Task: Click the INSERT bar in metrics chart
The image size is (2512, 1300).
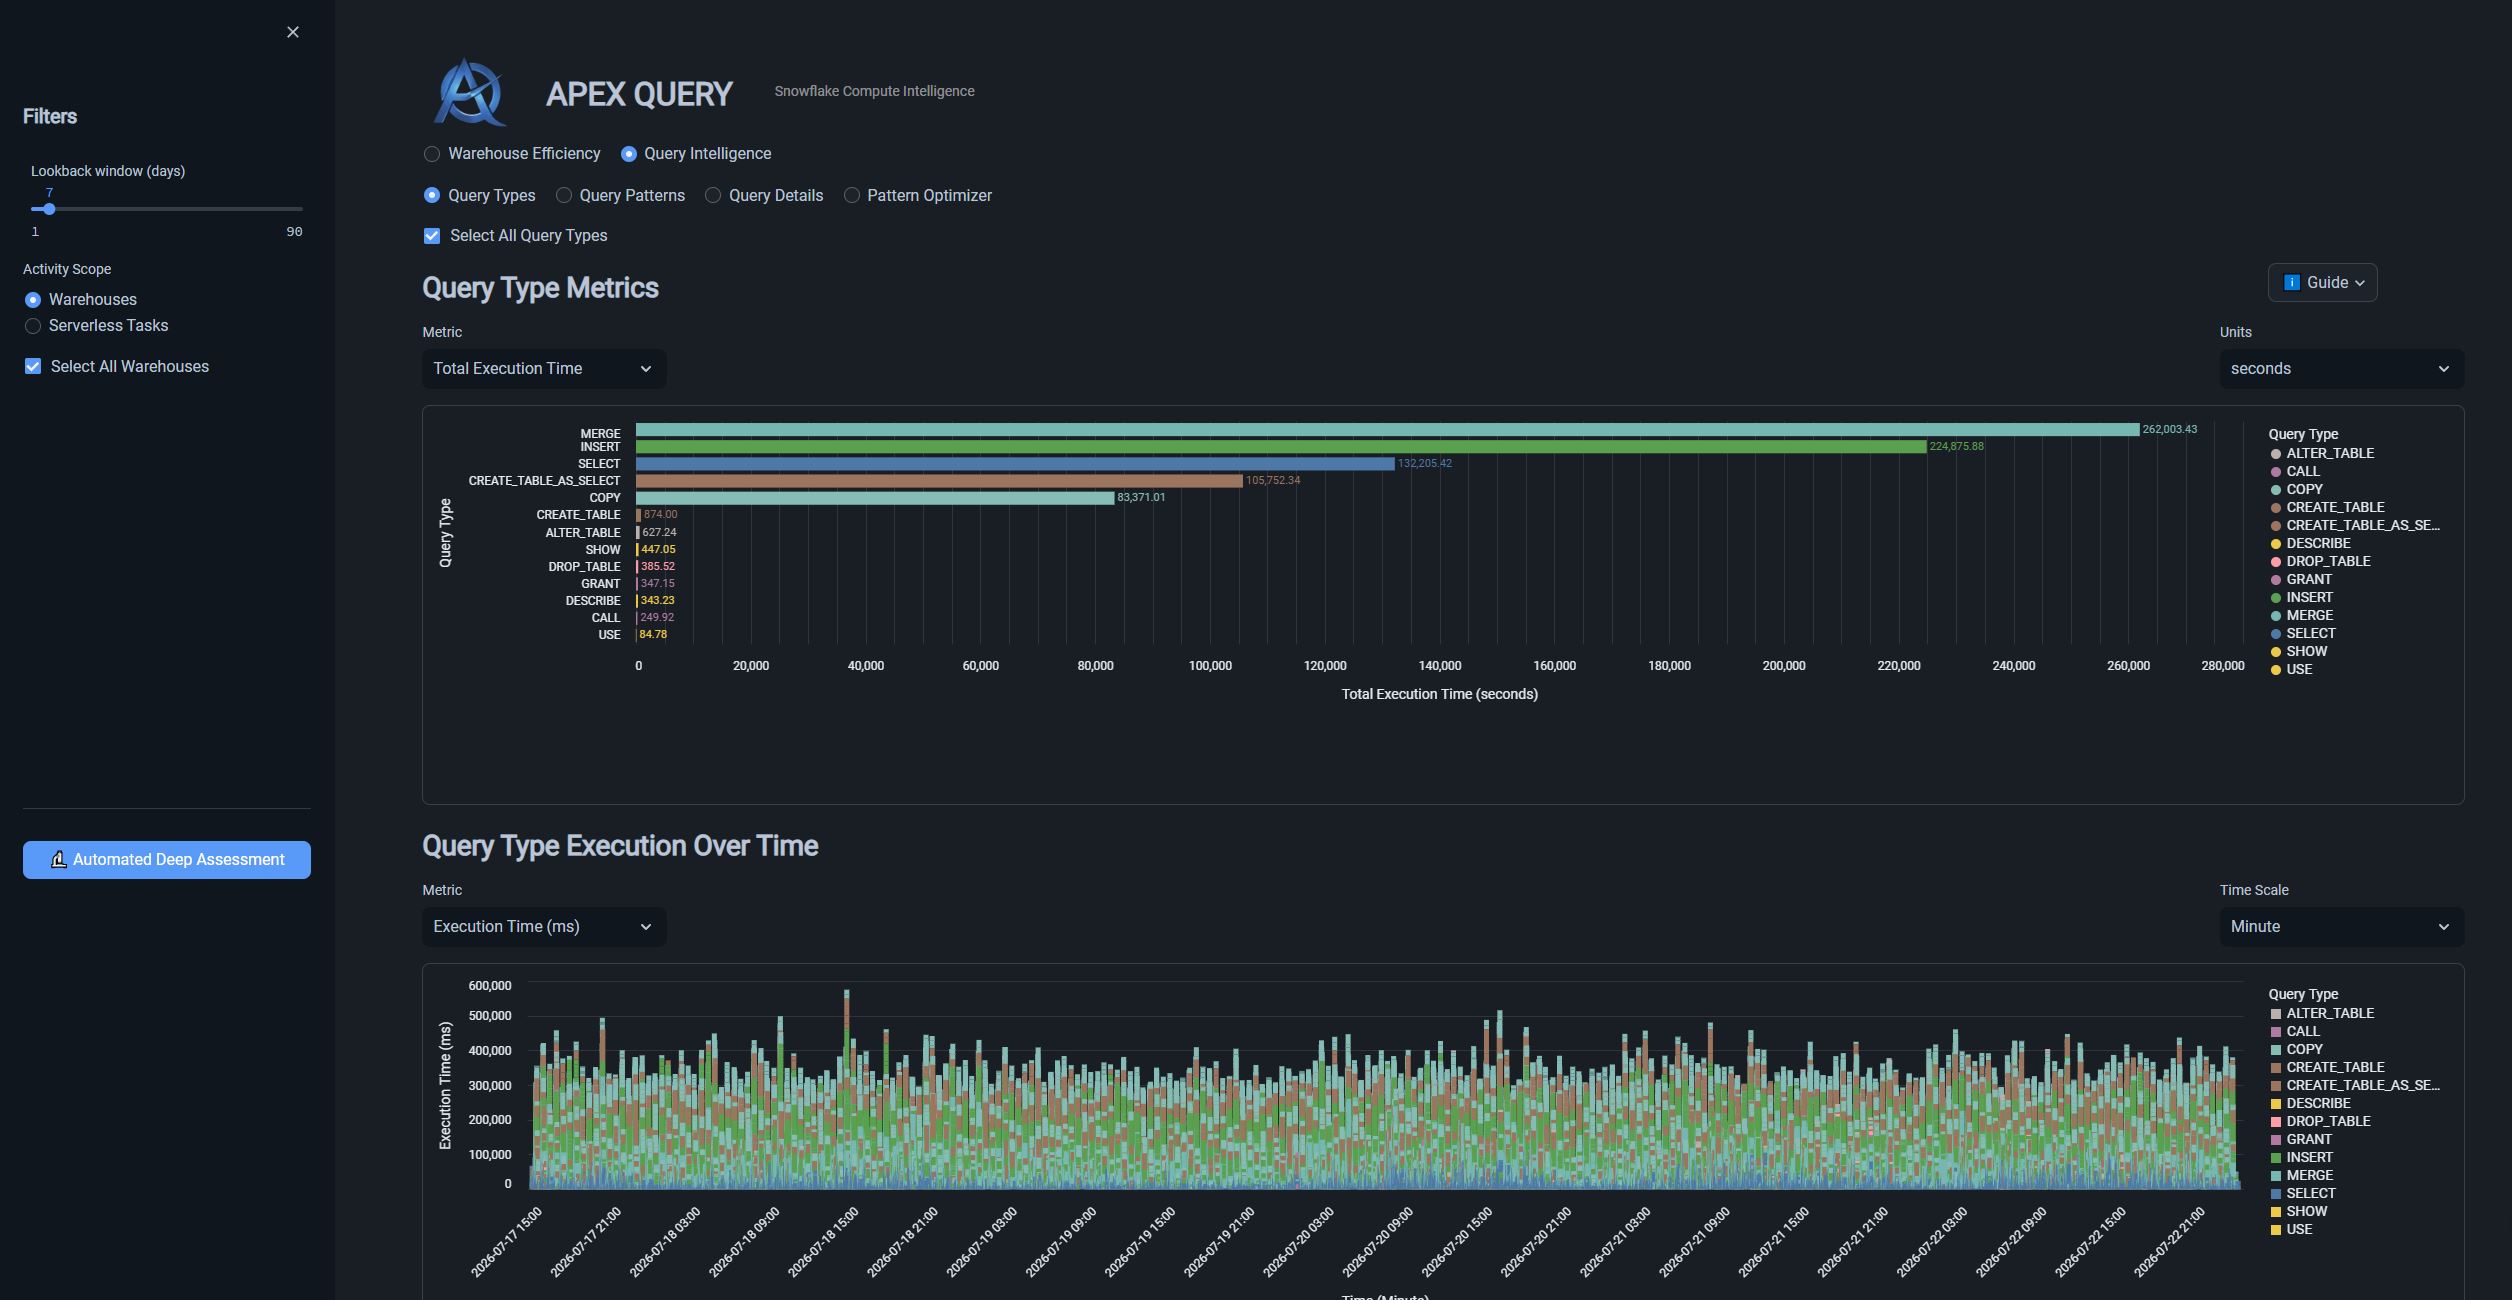Action: pos(1281,447)
